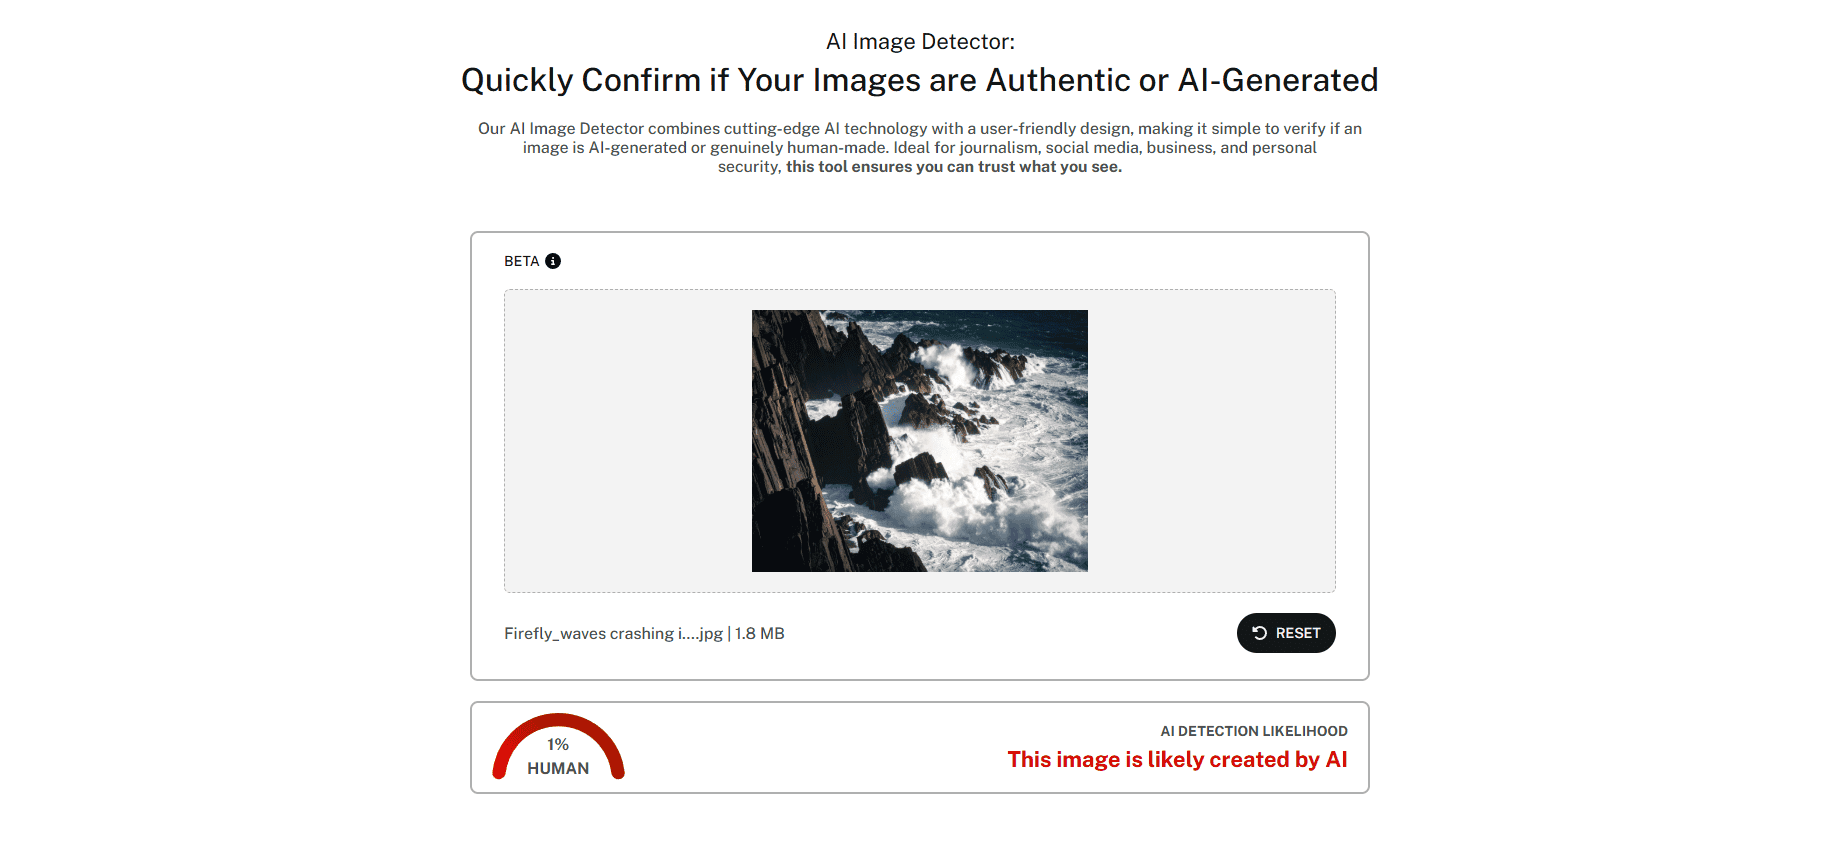Image resolution: width=1844 pixels, height=864 pixels.
Task: Click the BETA label
Action: click(521, 261)
